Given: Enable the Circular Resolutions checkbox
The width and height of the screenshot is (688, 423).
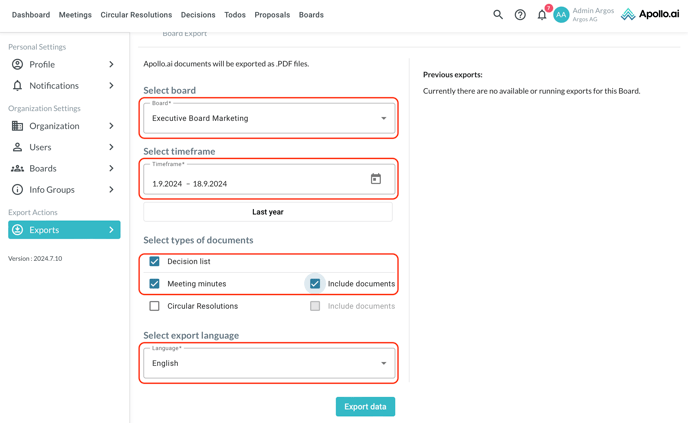Looking at the screenshot, I should [154, 306].
